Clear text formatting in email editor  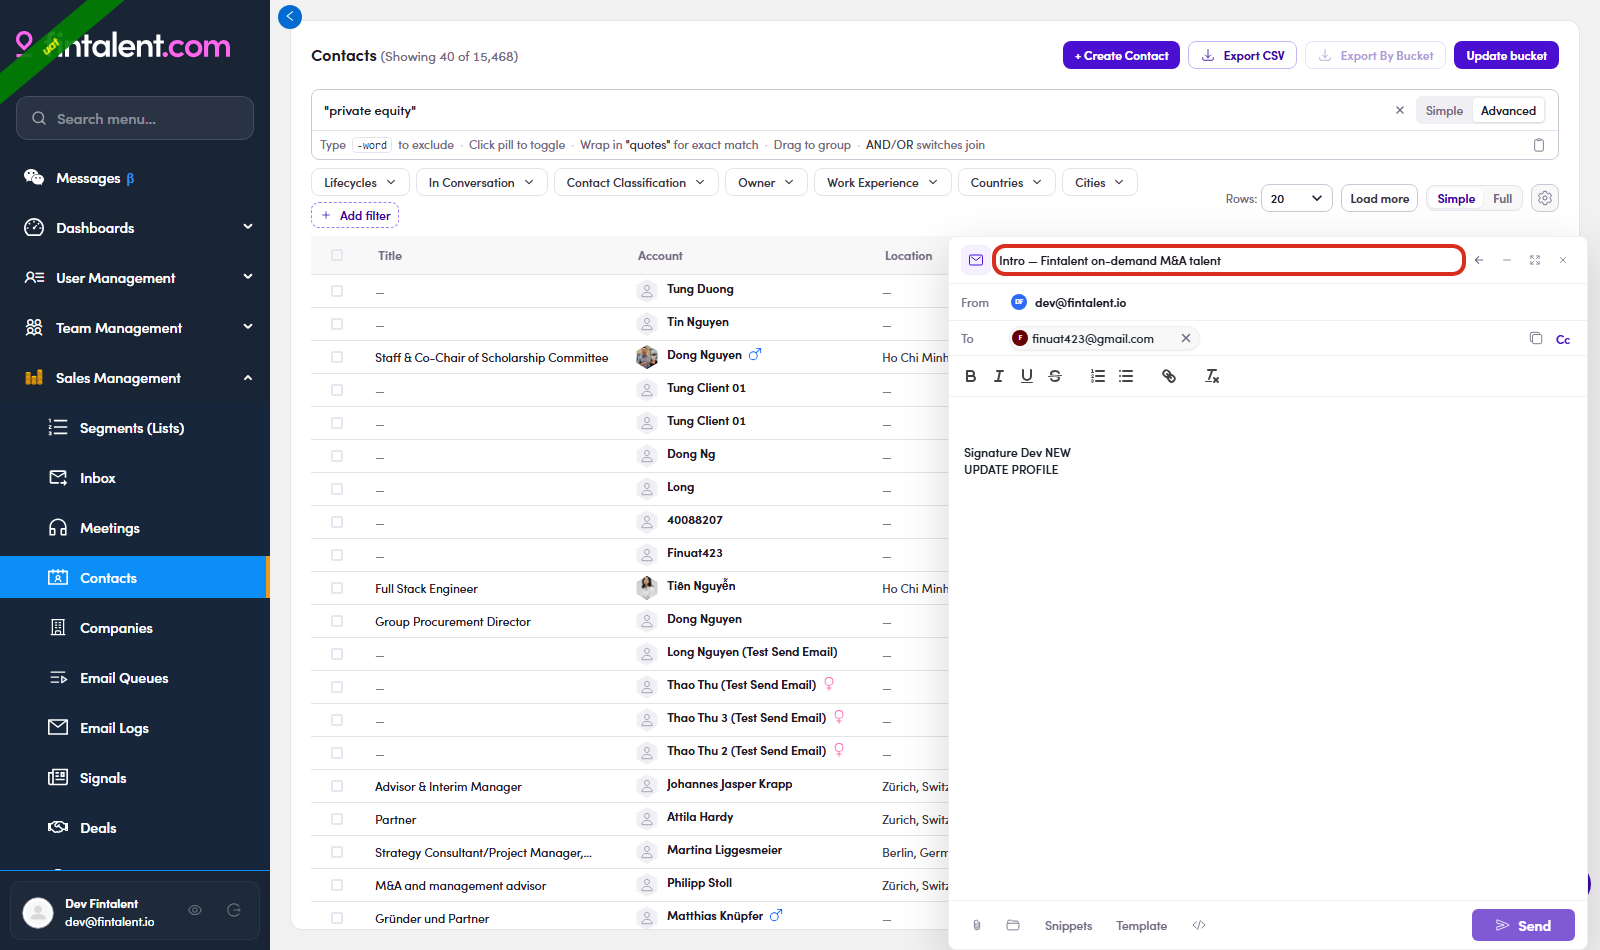point(1212,376)
